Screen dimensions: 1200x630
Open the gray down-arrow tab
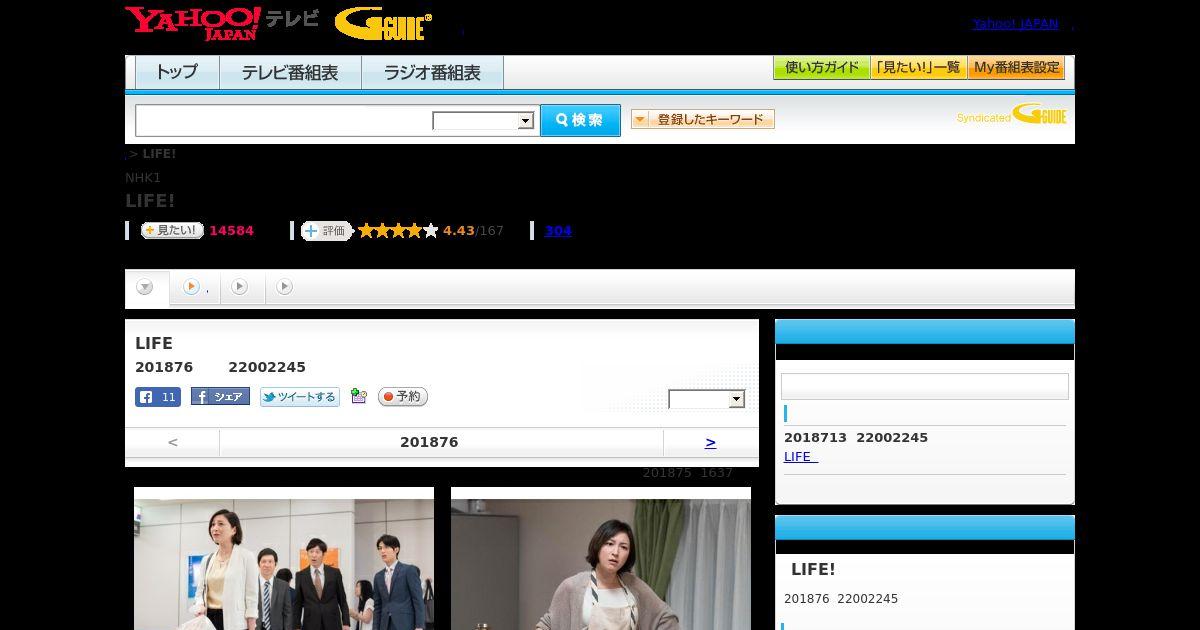(146, 288)
